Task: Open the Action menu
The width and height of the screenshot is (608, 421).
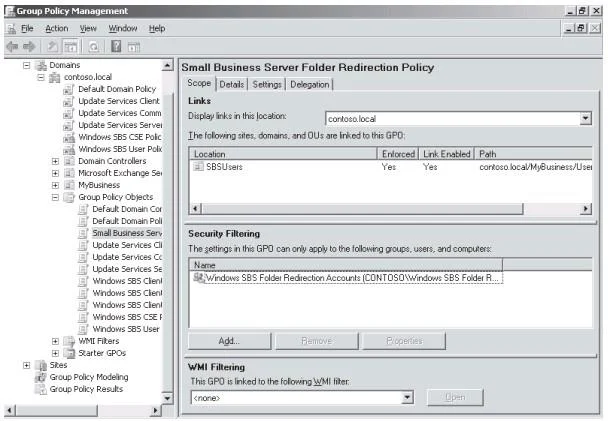Action: [57, 28]
